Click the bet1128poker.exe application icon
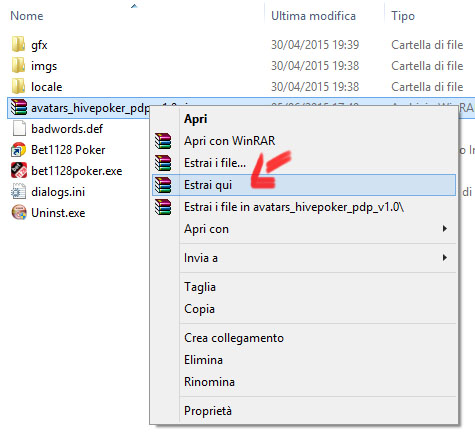Image resolution: width=475 pixels, height=436 pixels. [19, 171]
